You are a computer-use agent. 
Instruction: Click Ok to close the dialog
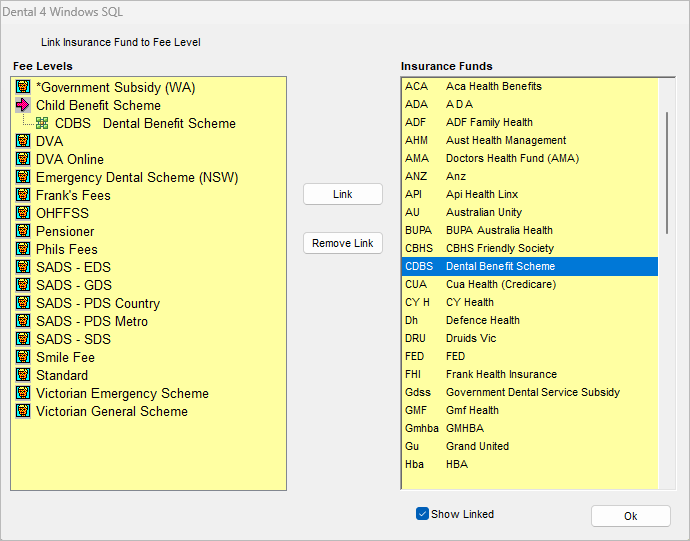(631, 516)
